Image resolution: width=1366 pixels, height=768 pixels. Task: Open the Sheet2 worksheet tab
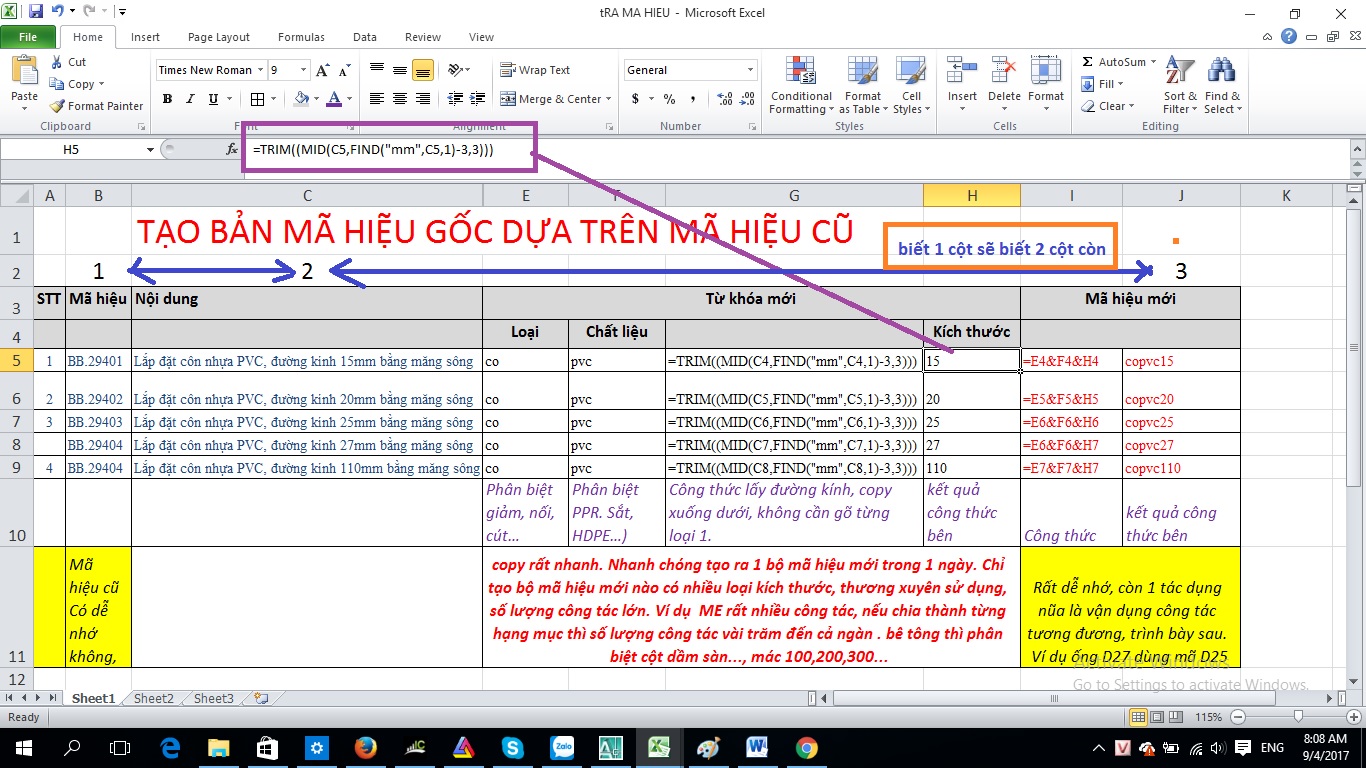coord(154,699)
